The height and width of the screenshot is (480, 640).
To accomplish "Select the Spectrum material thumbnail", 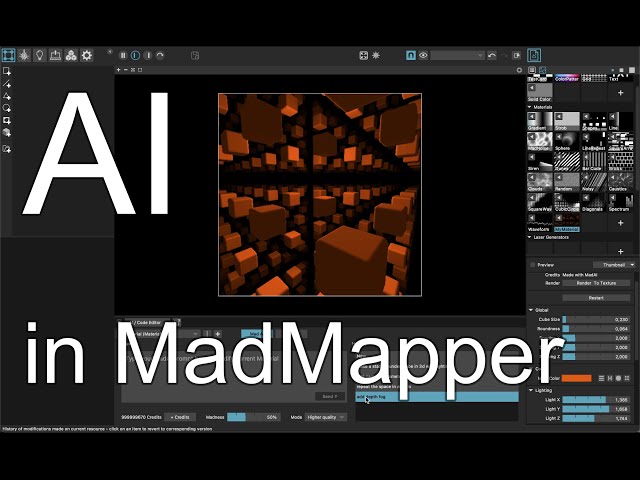I will pos(620,202).
